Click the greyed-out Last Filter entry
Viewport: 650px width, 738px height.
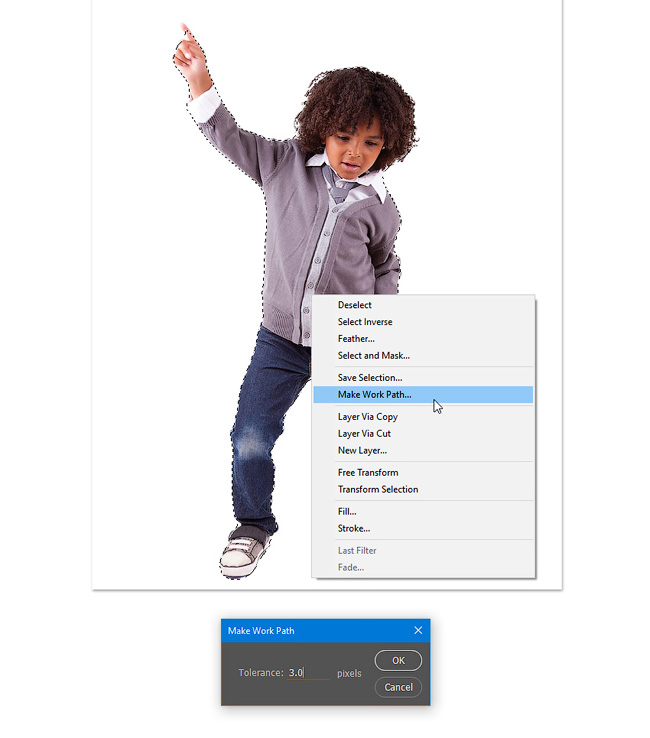coord(423,551)
